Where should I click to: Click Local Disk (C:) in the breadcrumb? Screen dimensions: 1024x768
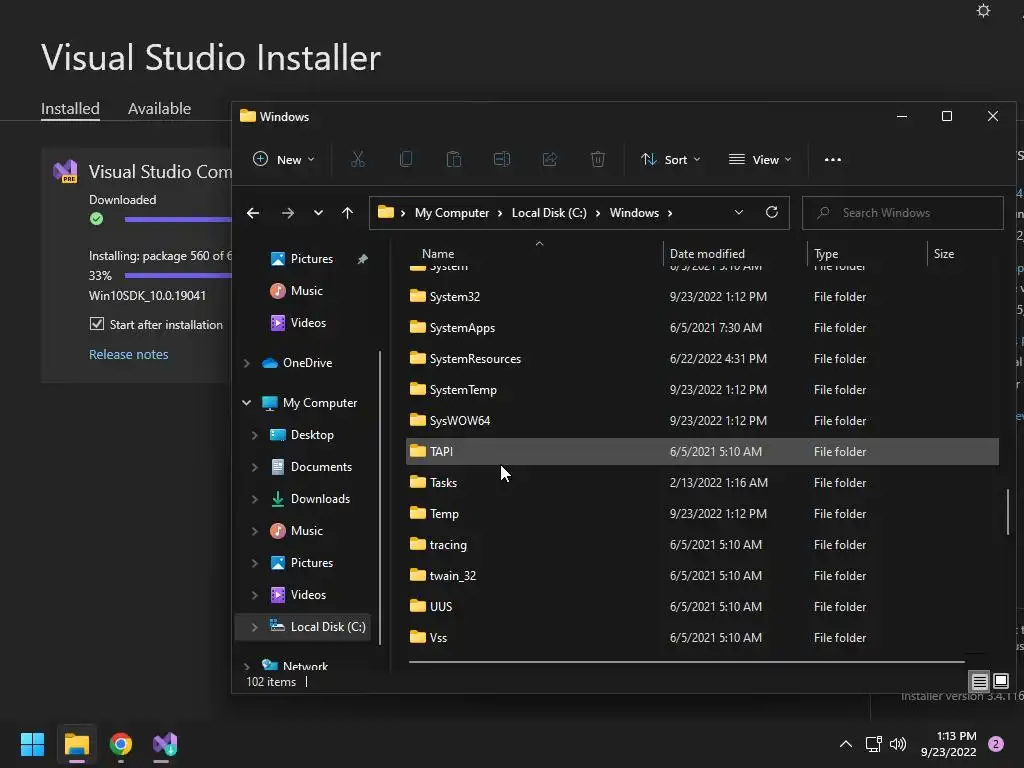pyautogui.click(x=549, y=213)
